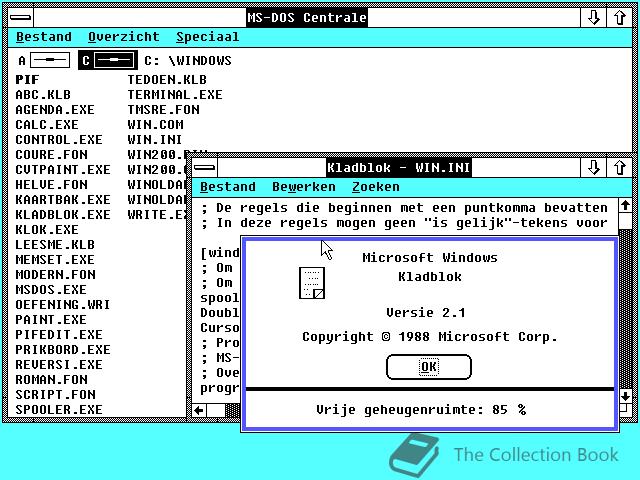
Task: Select KLOK.EXE in file list
Action: [47, 230]
